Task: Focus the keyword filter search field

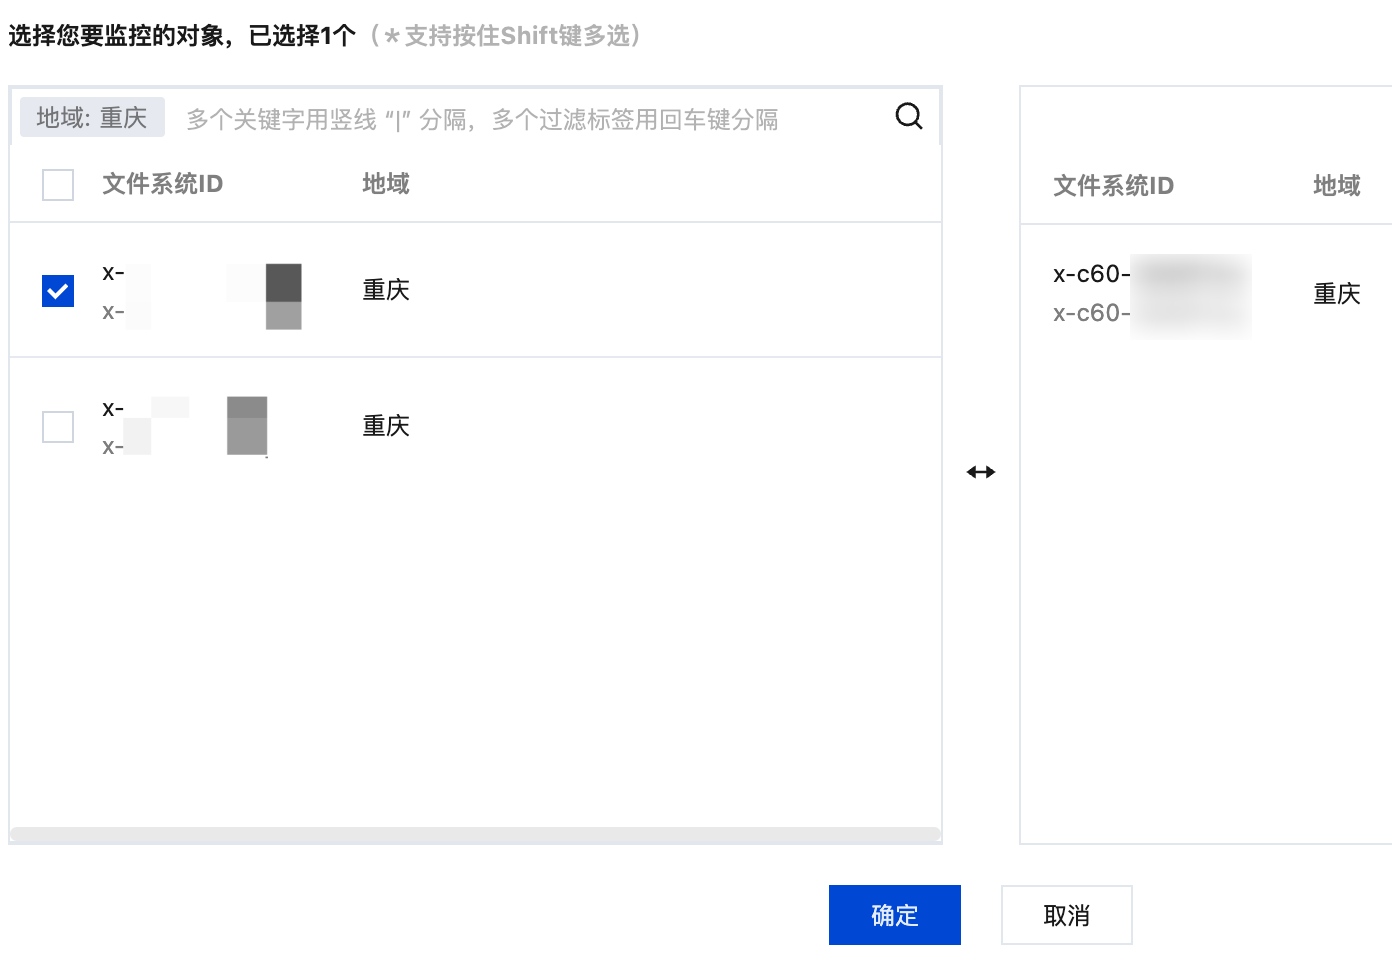Action: pos(520,119)
